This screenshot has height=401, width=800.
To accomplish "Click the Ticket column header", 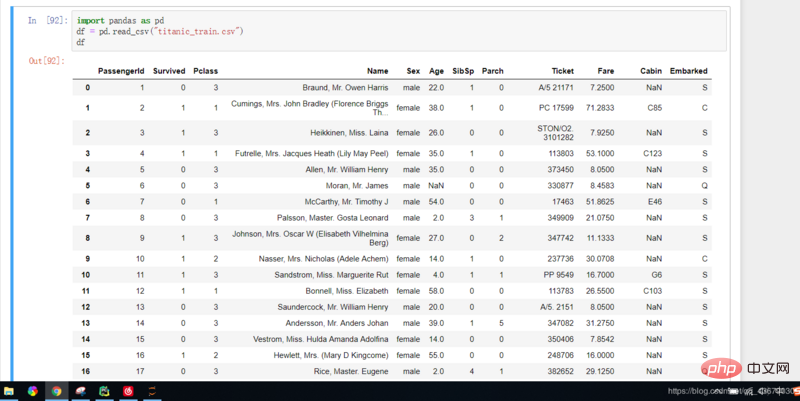I will coord(562,71).
